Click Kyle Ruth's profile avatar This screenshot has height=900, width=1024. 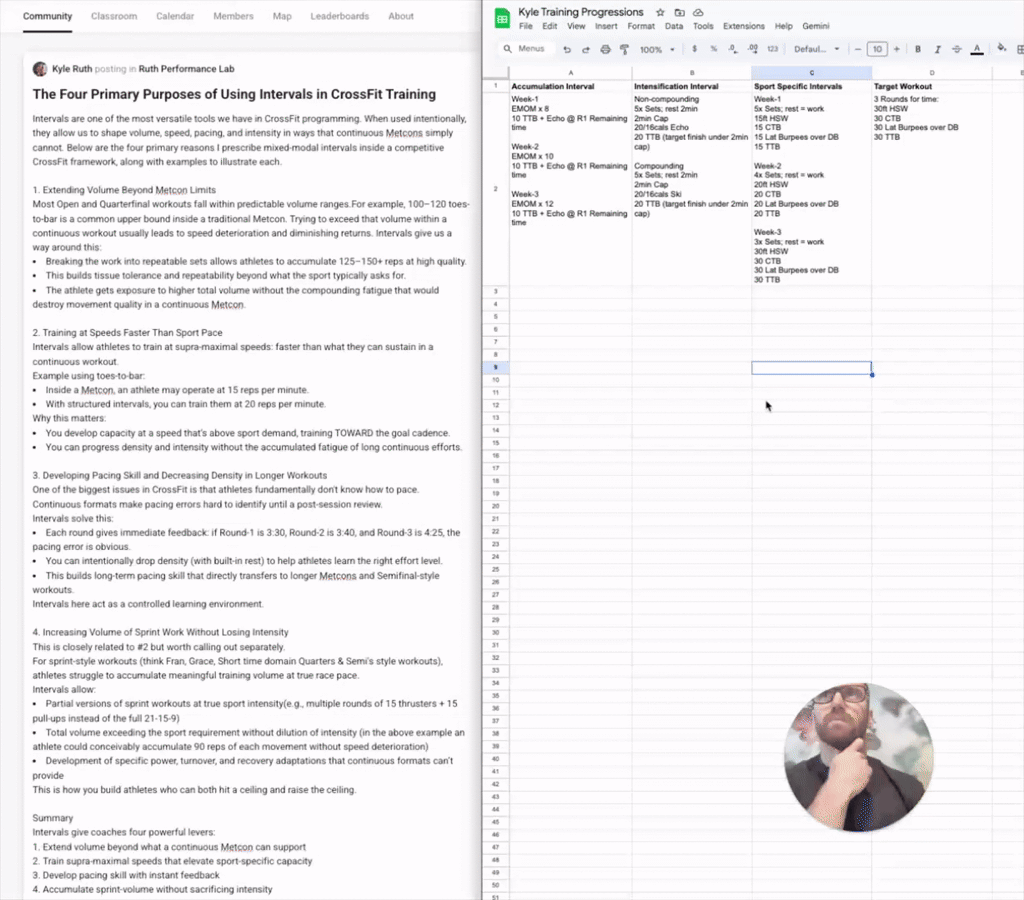pyautogui.click(x=40, y=69)
